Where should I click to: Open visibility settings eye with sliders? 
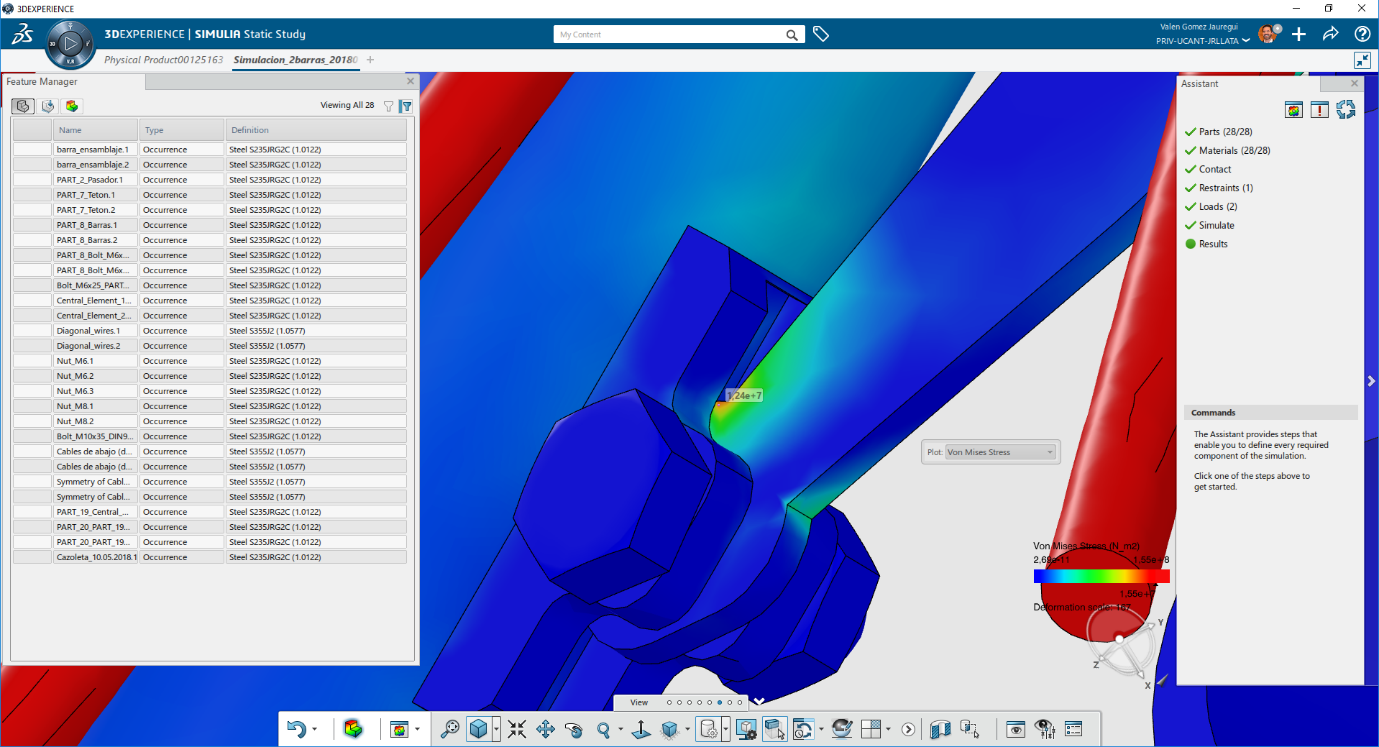[x=1045, y=730]
